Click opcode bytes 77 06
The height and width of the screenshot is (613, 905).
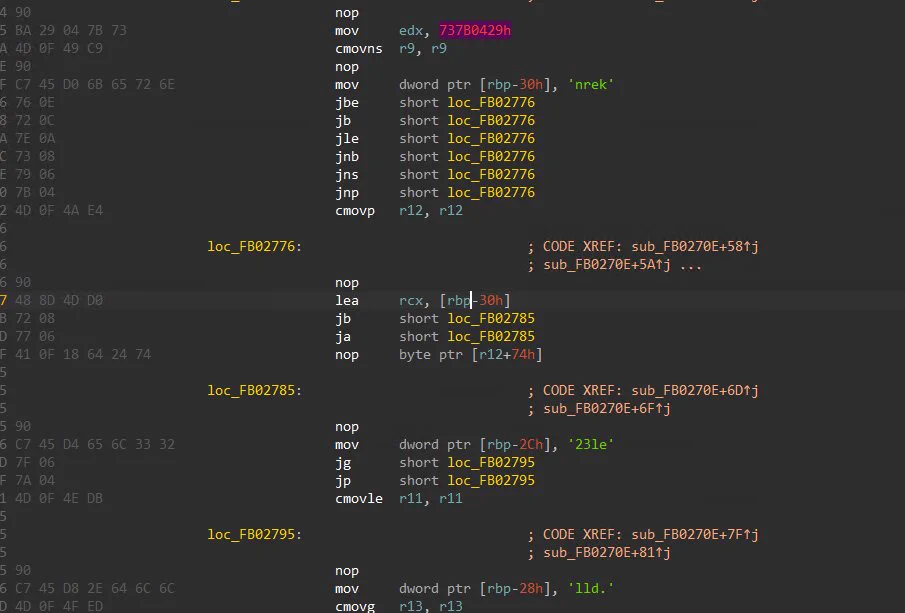(35, 337)
